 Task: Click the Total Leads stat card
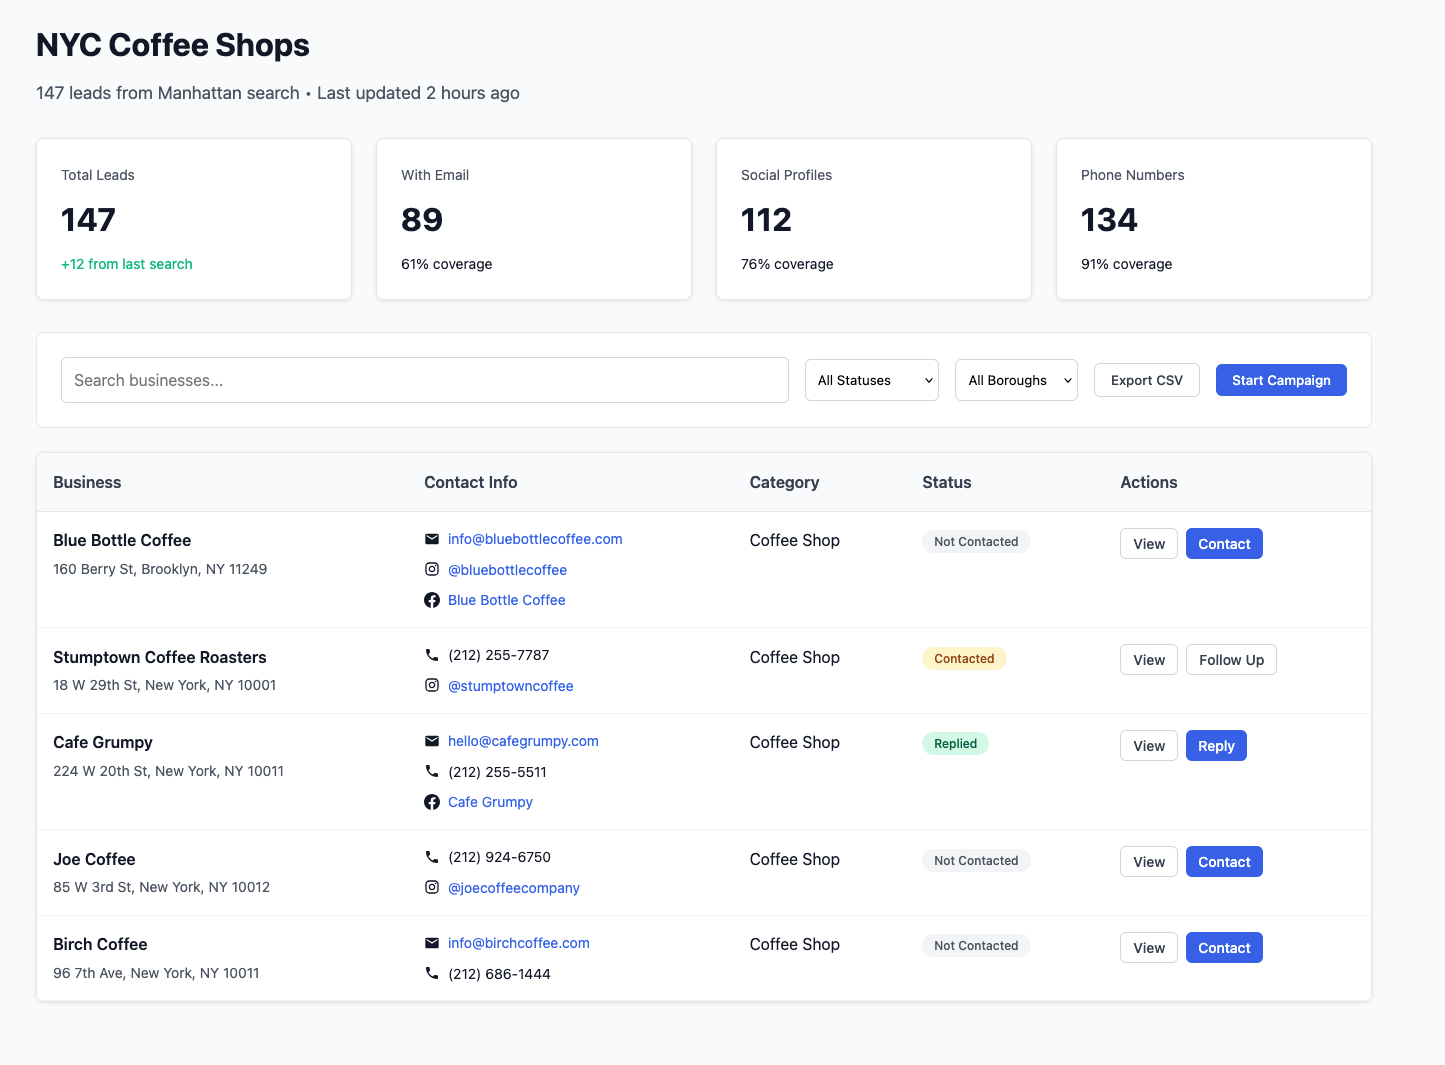[x=194, y=219]
